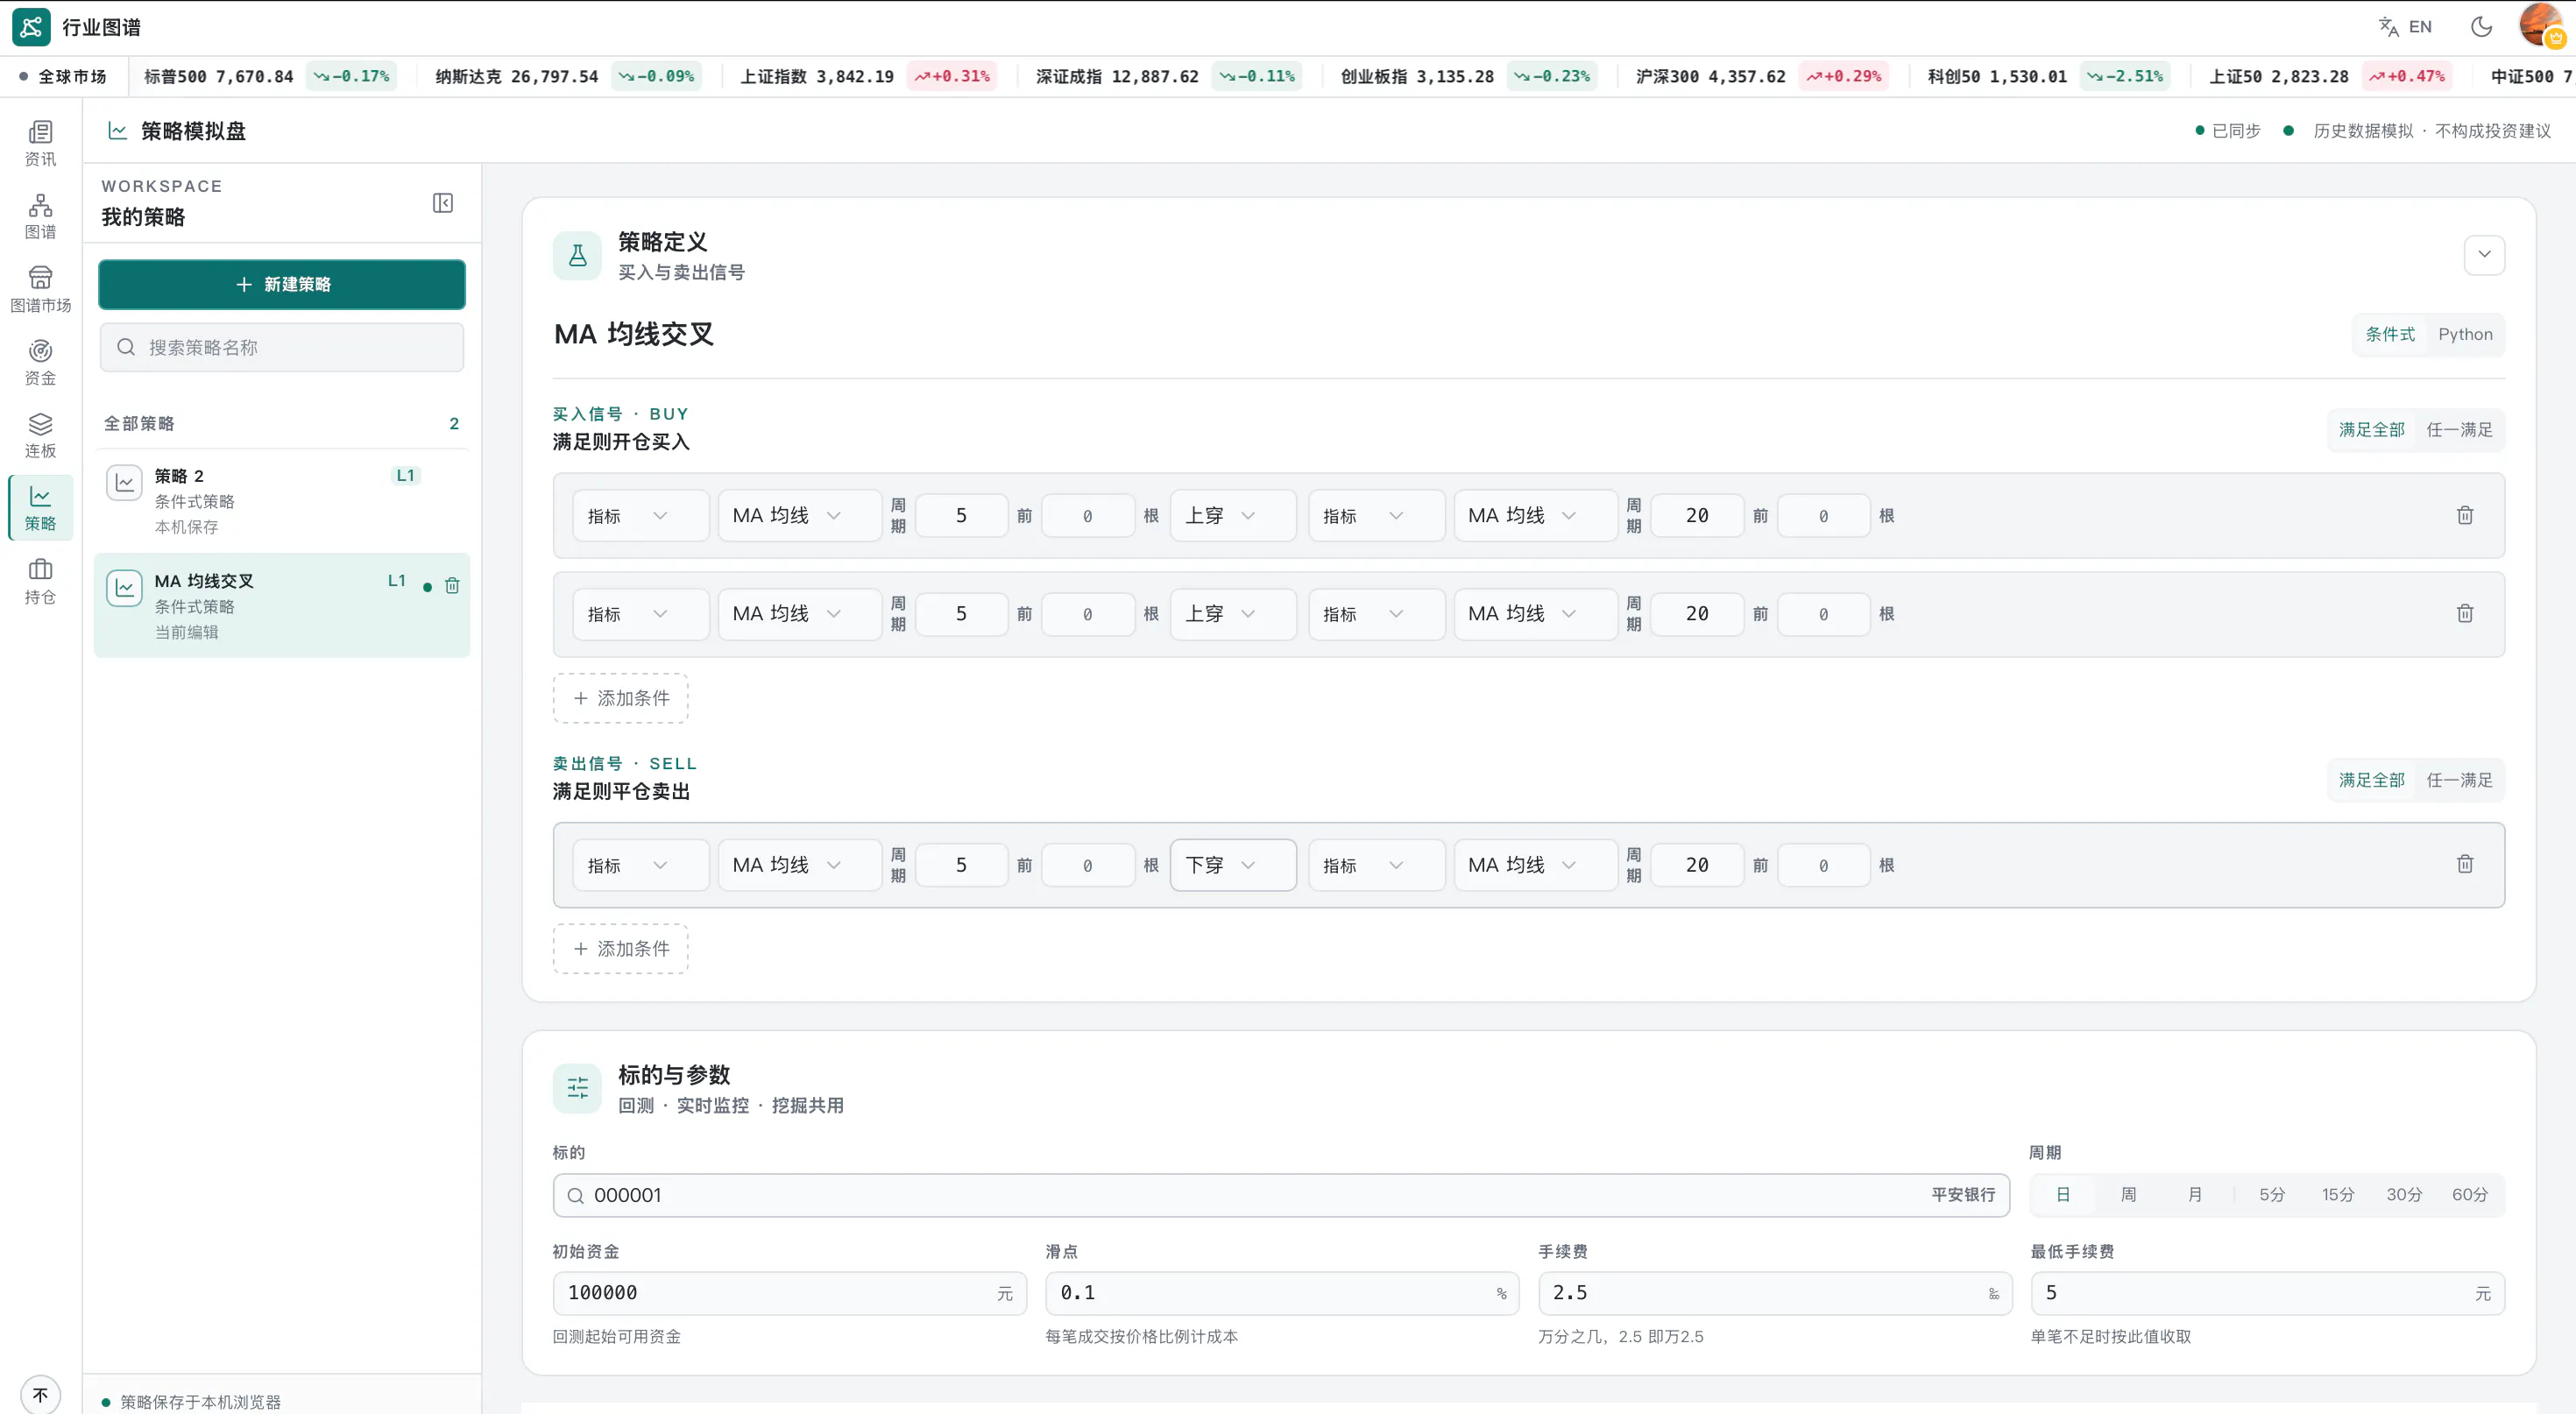Select 满足全部 for sell signal
This screenshot has width=2576, height=1414.
pos(2371,780)
